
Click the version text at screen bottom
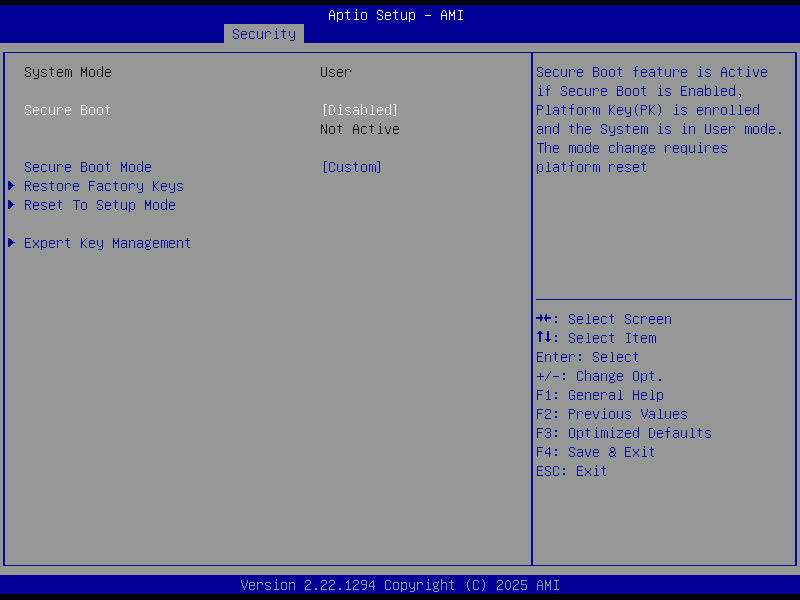(400, 585)
